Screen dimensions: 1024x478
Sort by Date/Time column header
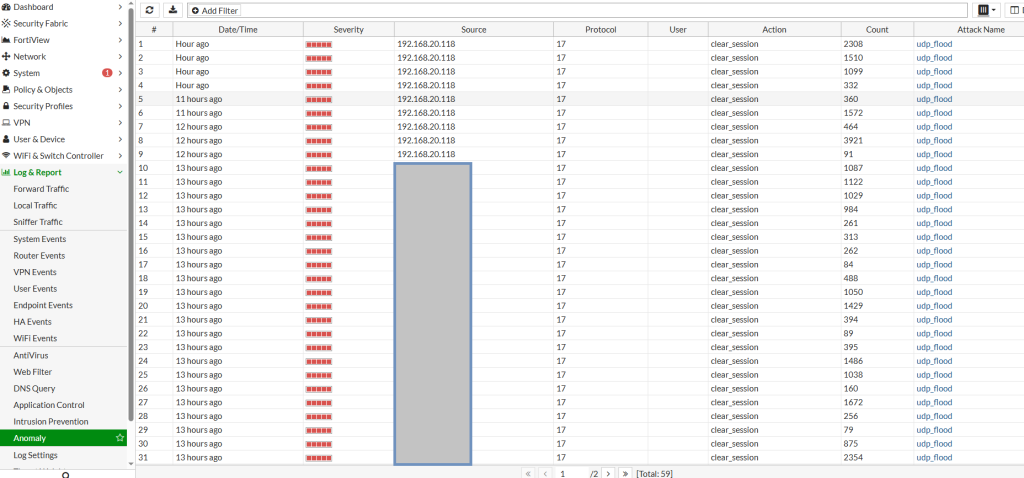238,29
